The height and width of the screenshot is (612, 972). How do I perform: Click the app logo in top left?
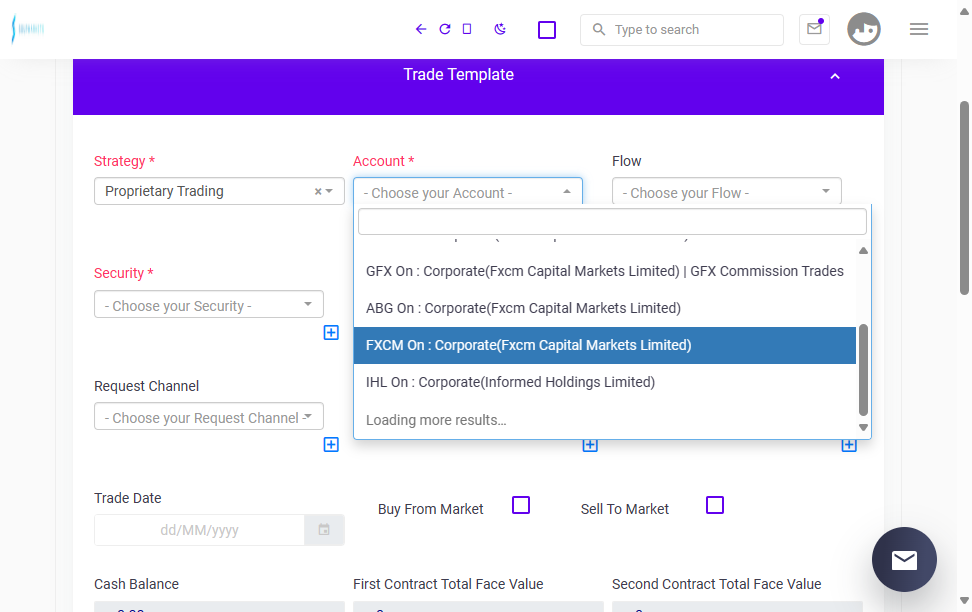[x=28, y=29]
